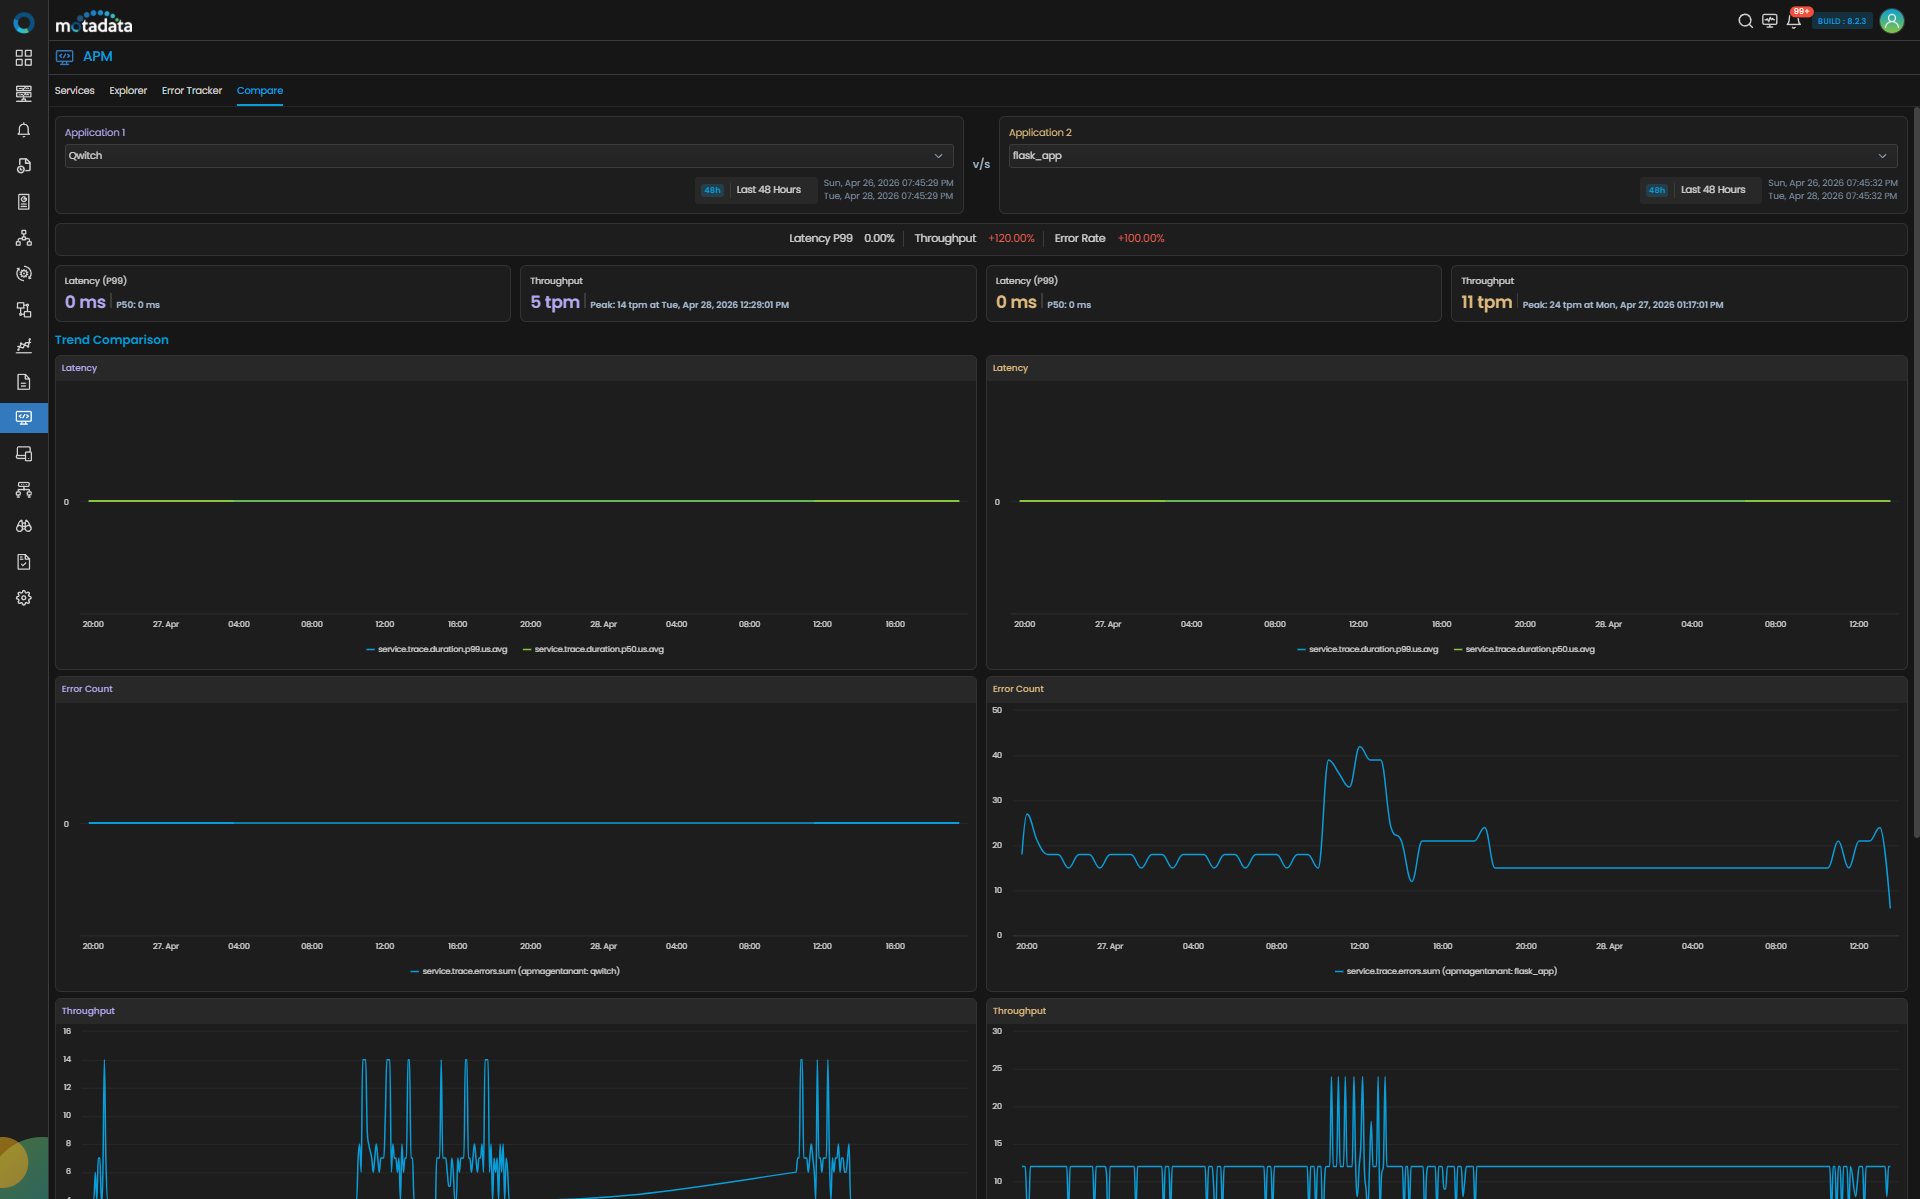Click Application 1 end date Tue, Apr 28, 2026
This screenshot has height=1199, width=1920.
(888, 196)
